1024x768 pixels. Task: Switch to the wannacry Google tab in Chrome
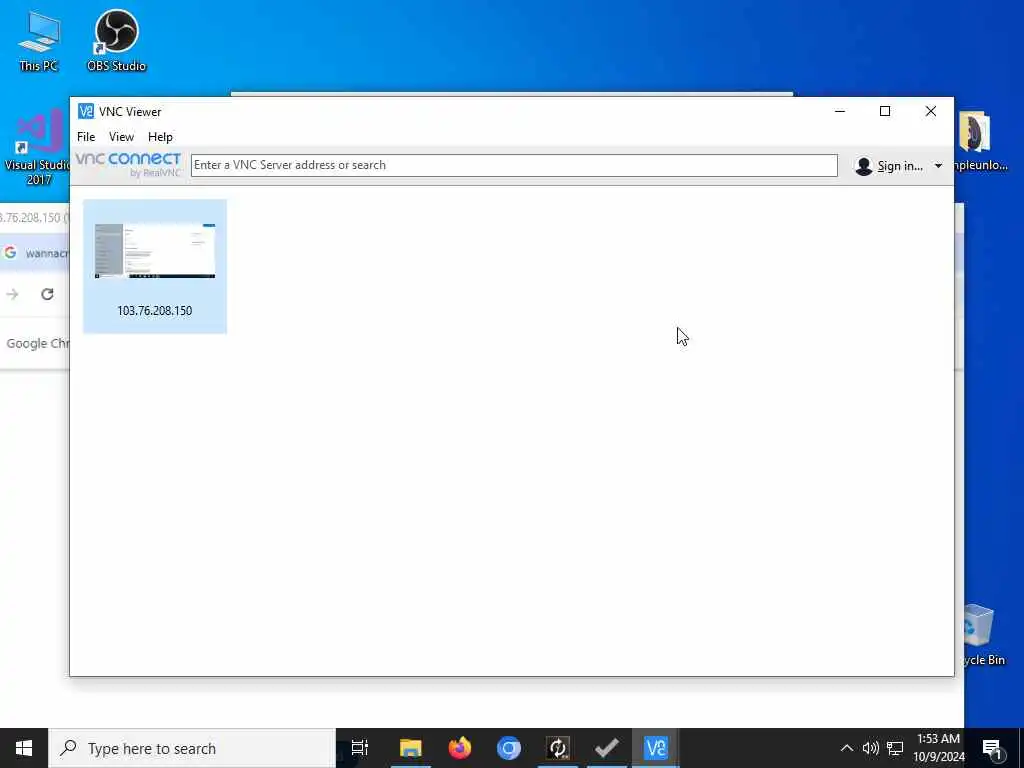[x=36, y=253]
